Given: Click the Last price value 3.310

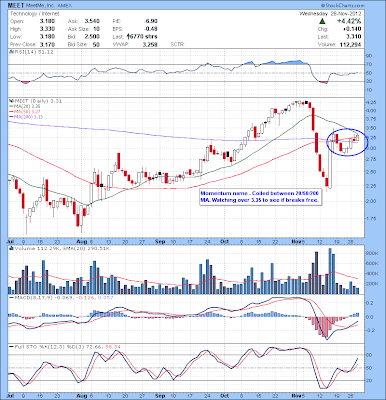Looking at the screenshot, I should pos(353,37).
